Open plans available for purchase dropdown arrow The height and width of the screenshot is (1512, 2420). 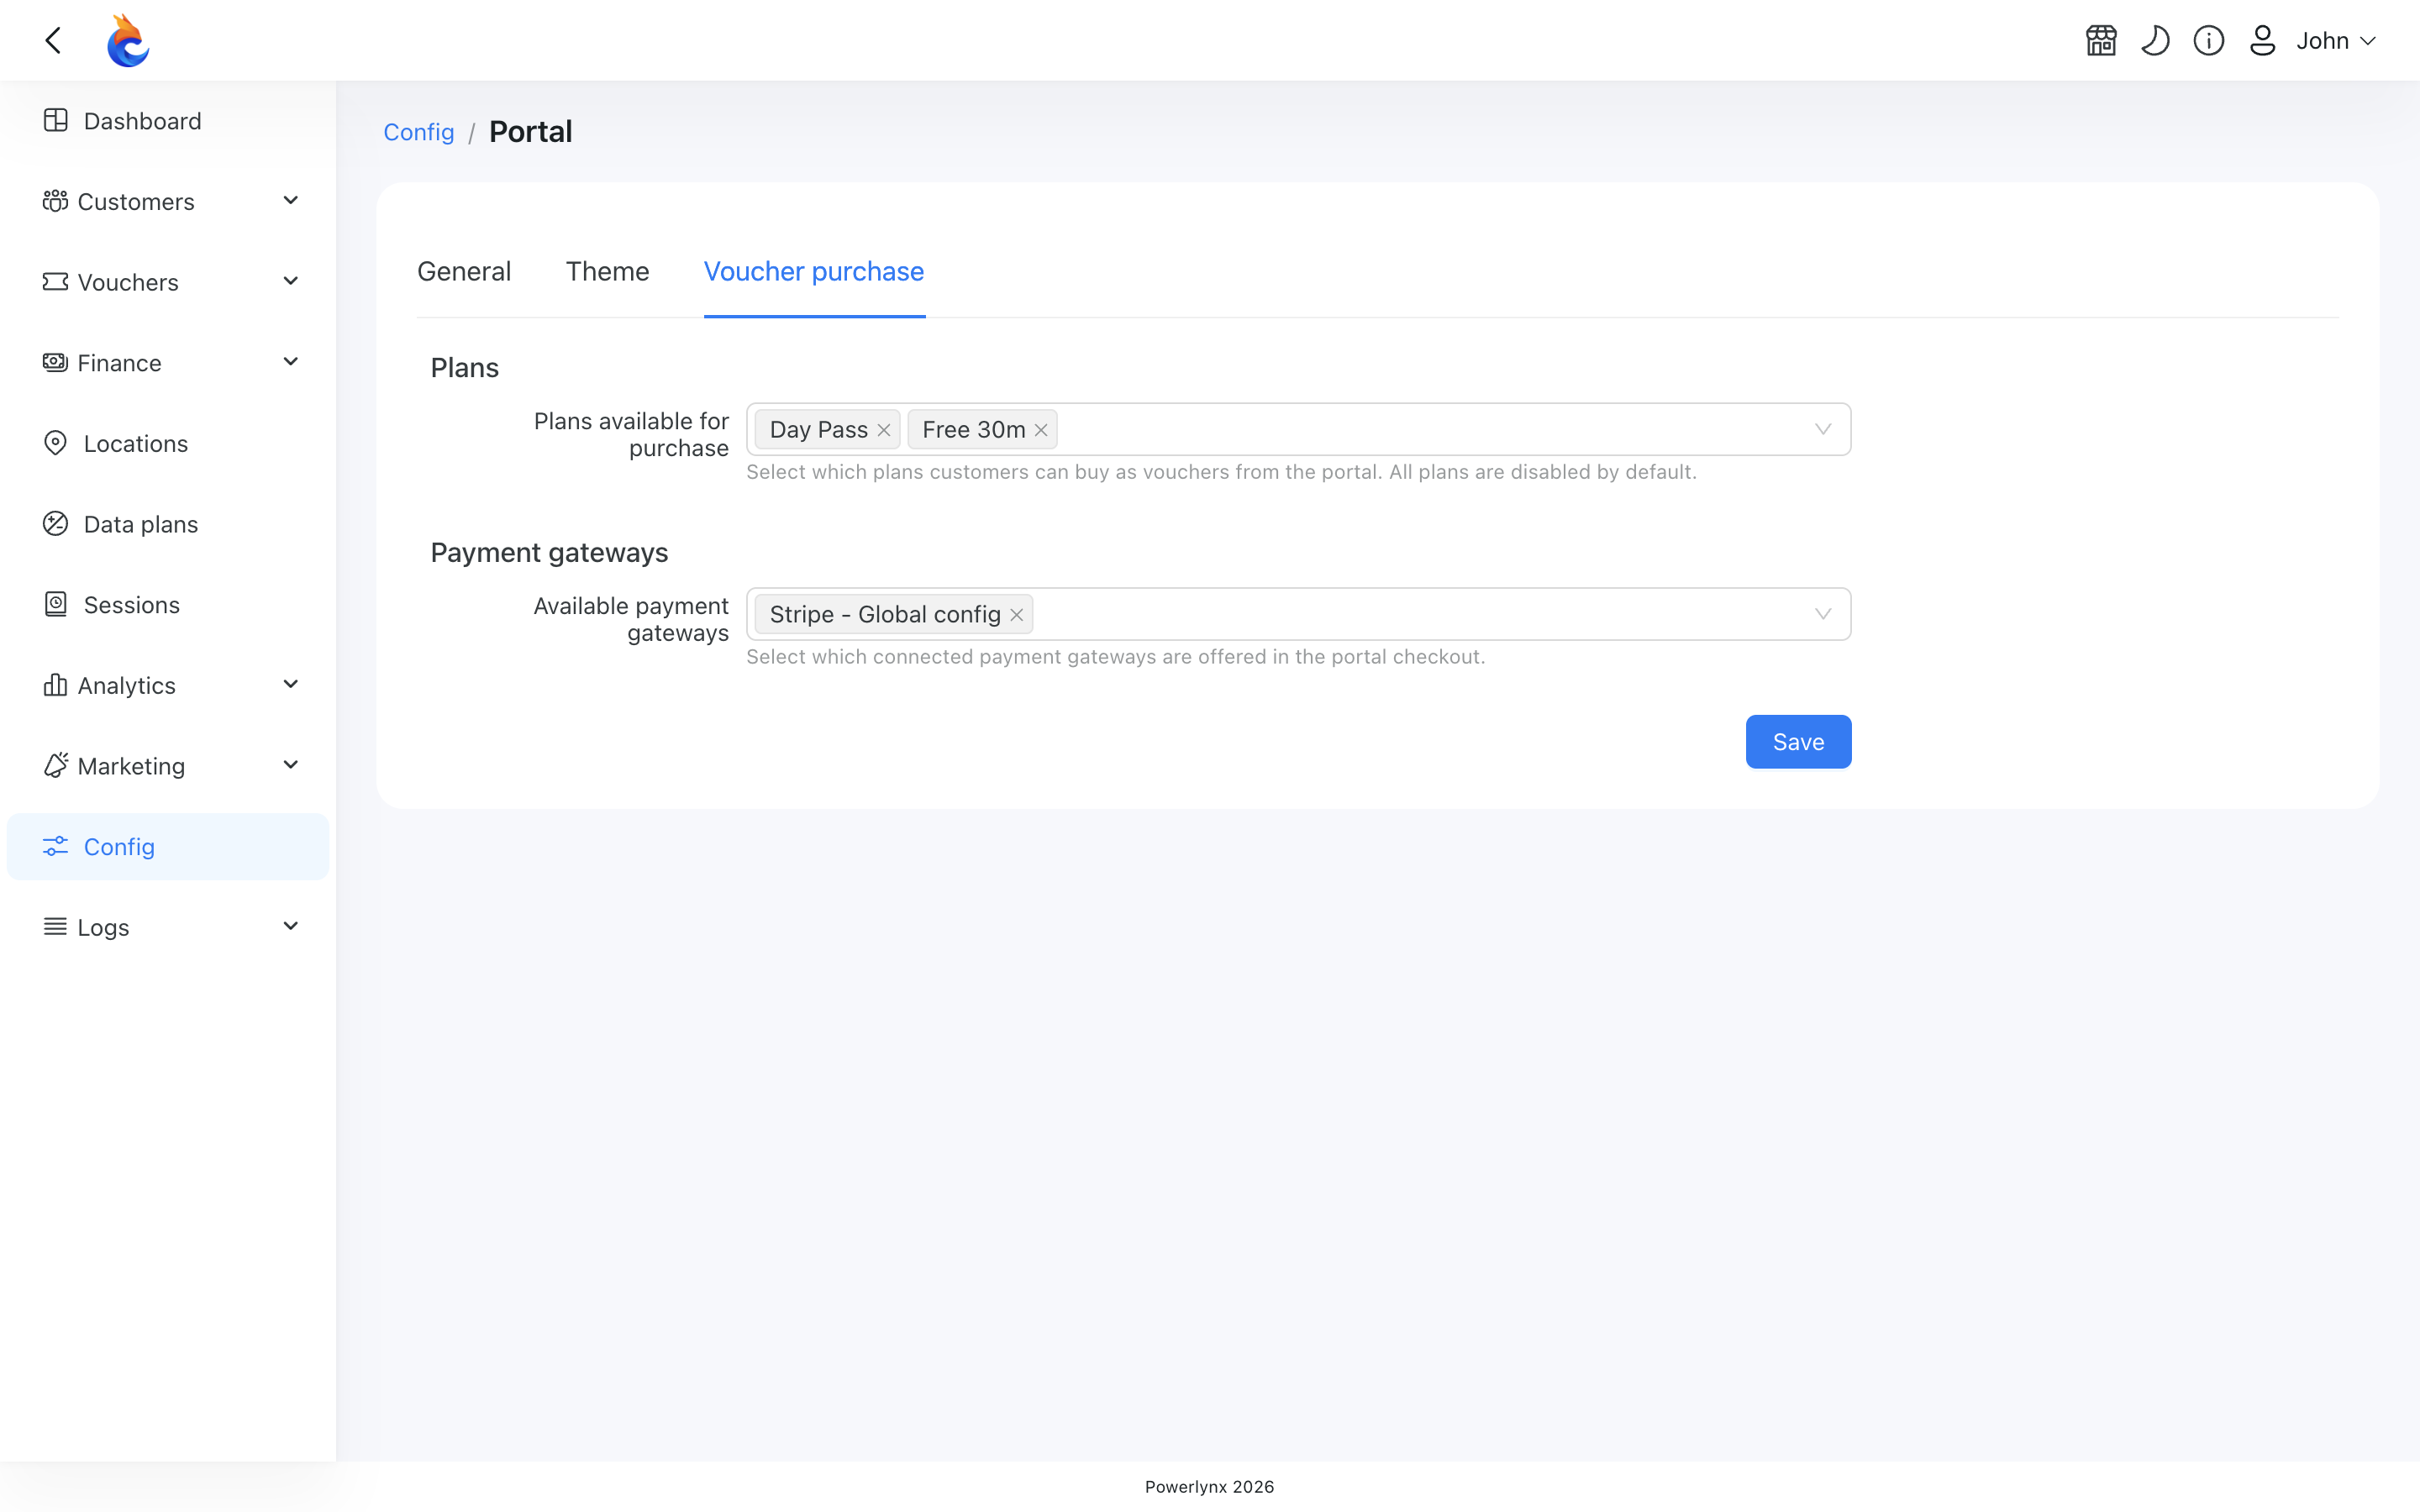[1823, 429]
